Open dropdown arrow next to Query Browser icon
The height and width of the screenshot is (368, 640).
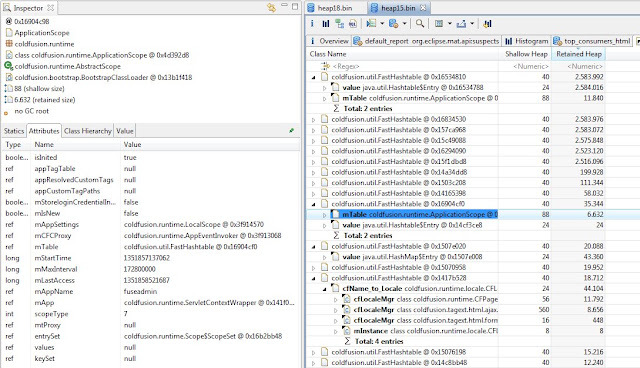(x=404, y=24)
